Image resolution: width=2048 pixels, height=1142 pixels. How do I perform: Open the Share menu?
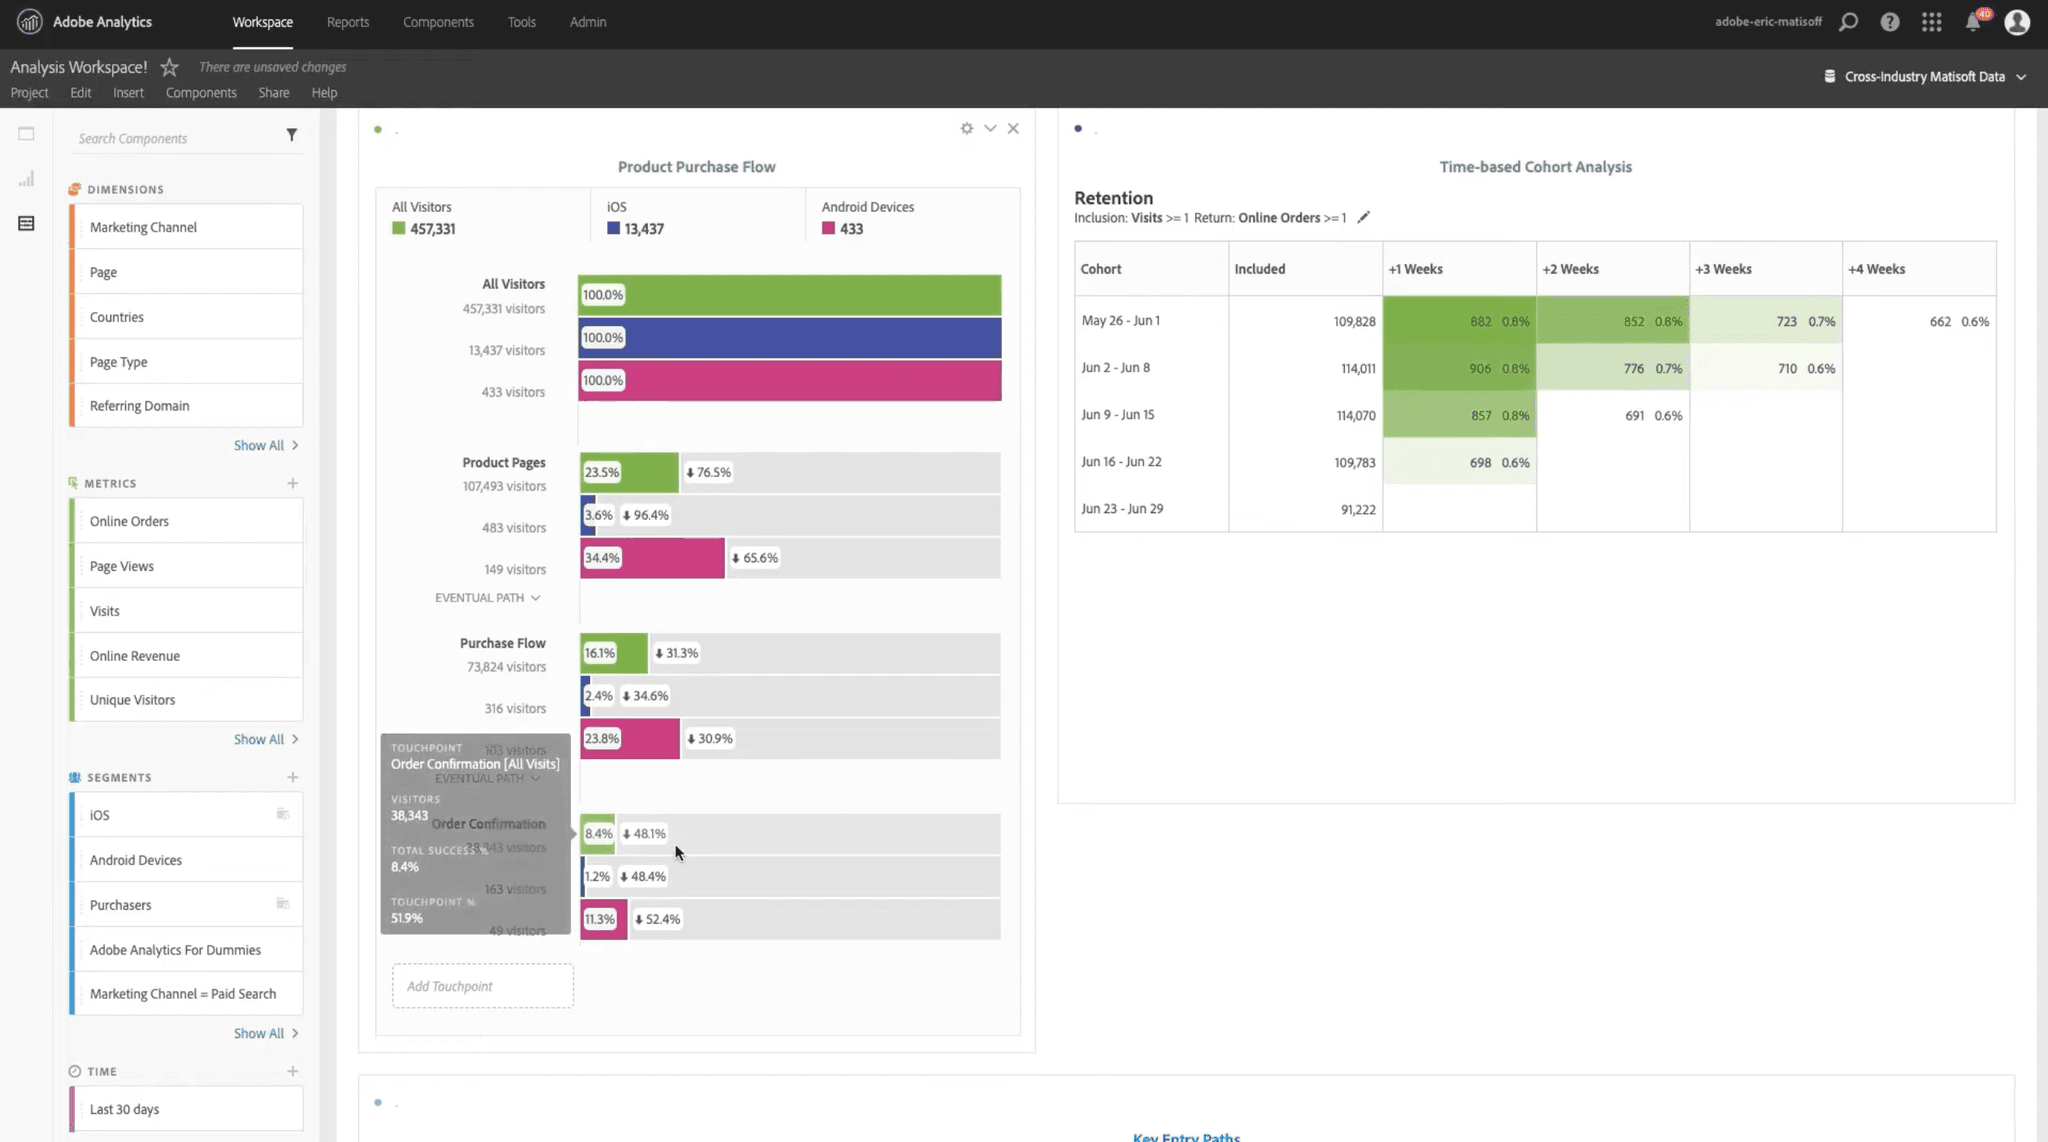pos(273,92)
